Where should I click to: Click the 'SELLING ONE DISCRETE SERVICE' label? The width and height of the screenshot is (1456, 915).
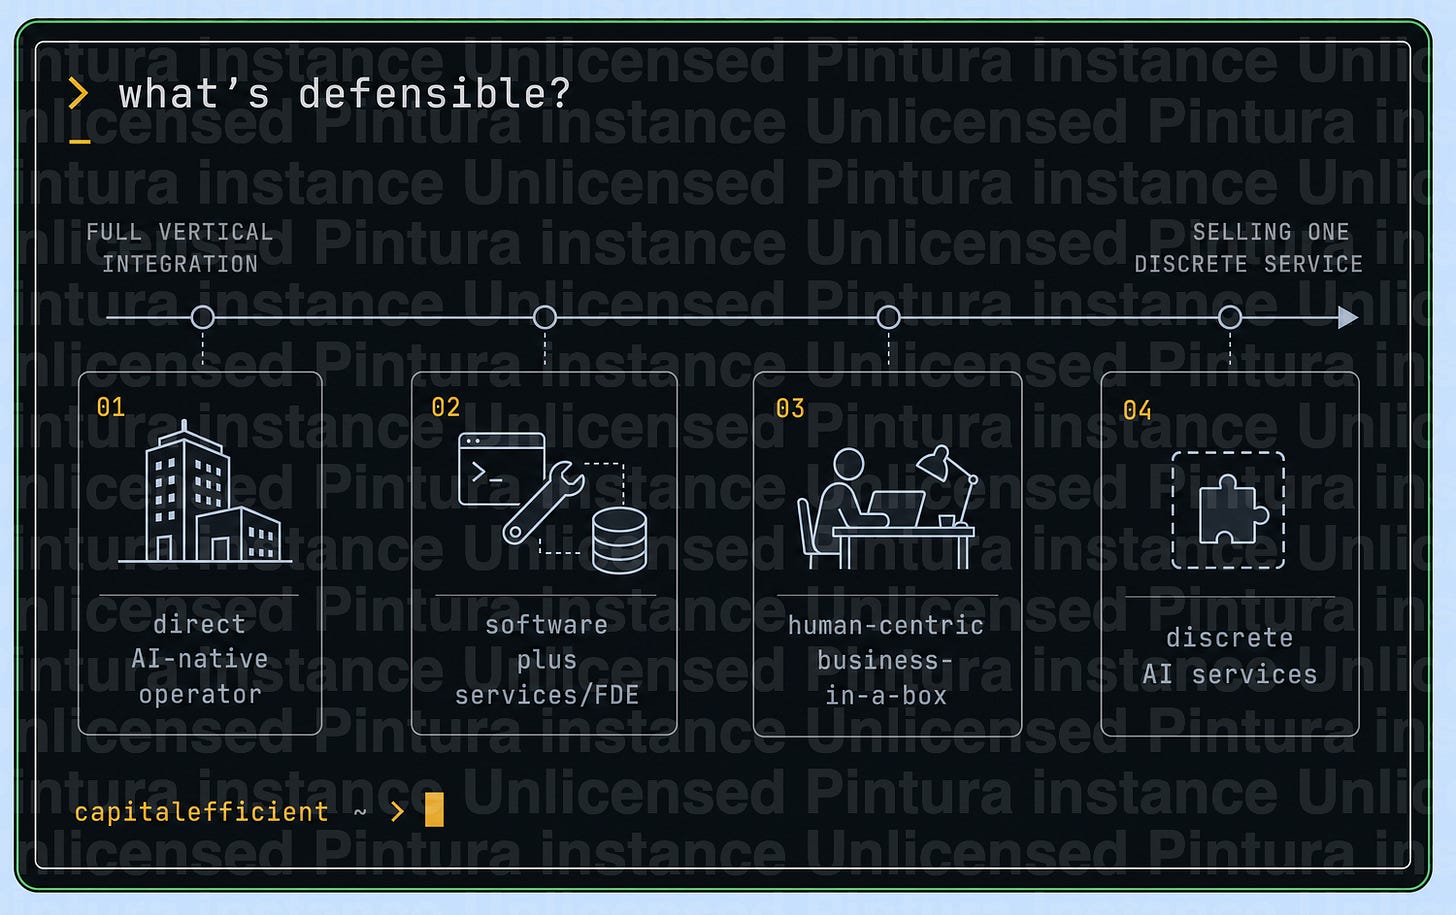pyautogui.click(x=1248, y=248)
